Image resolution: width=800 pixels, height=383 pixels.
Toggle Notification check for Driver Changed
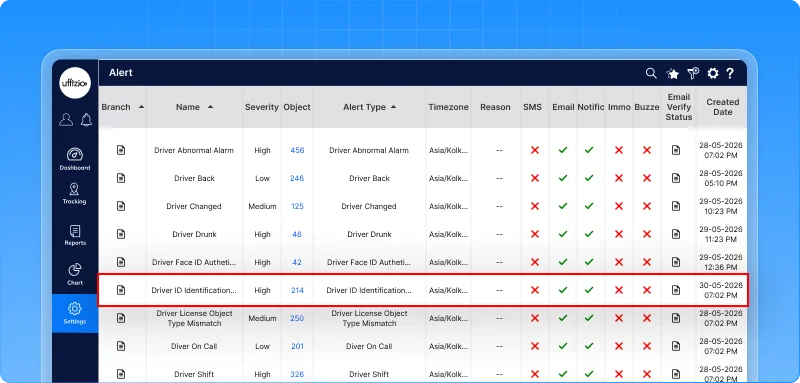[589, 207]
